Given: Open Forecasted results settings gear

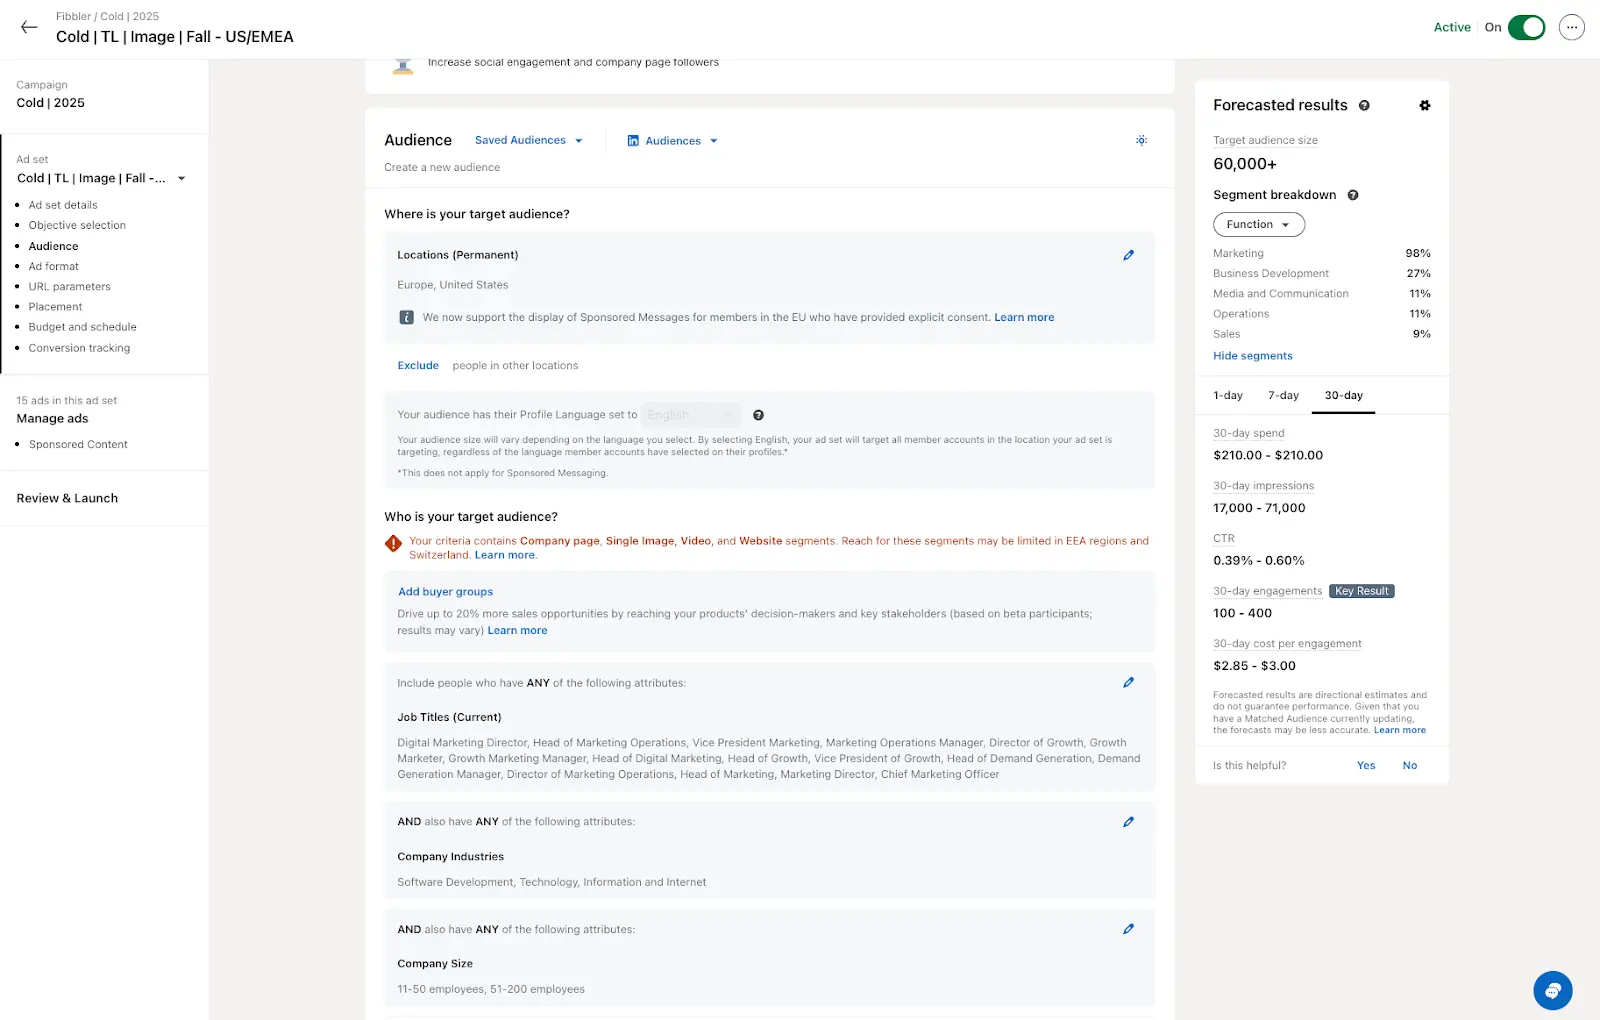Looking at the screenshot, I should (1425, 106).
